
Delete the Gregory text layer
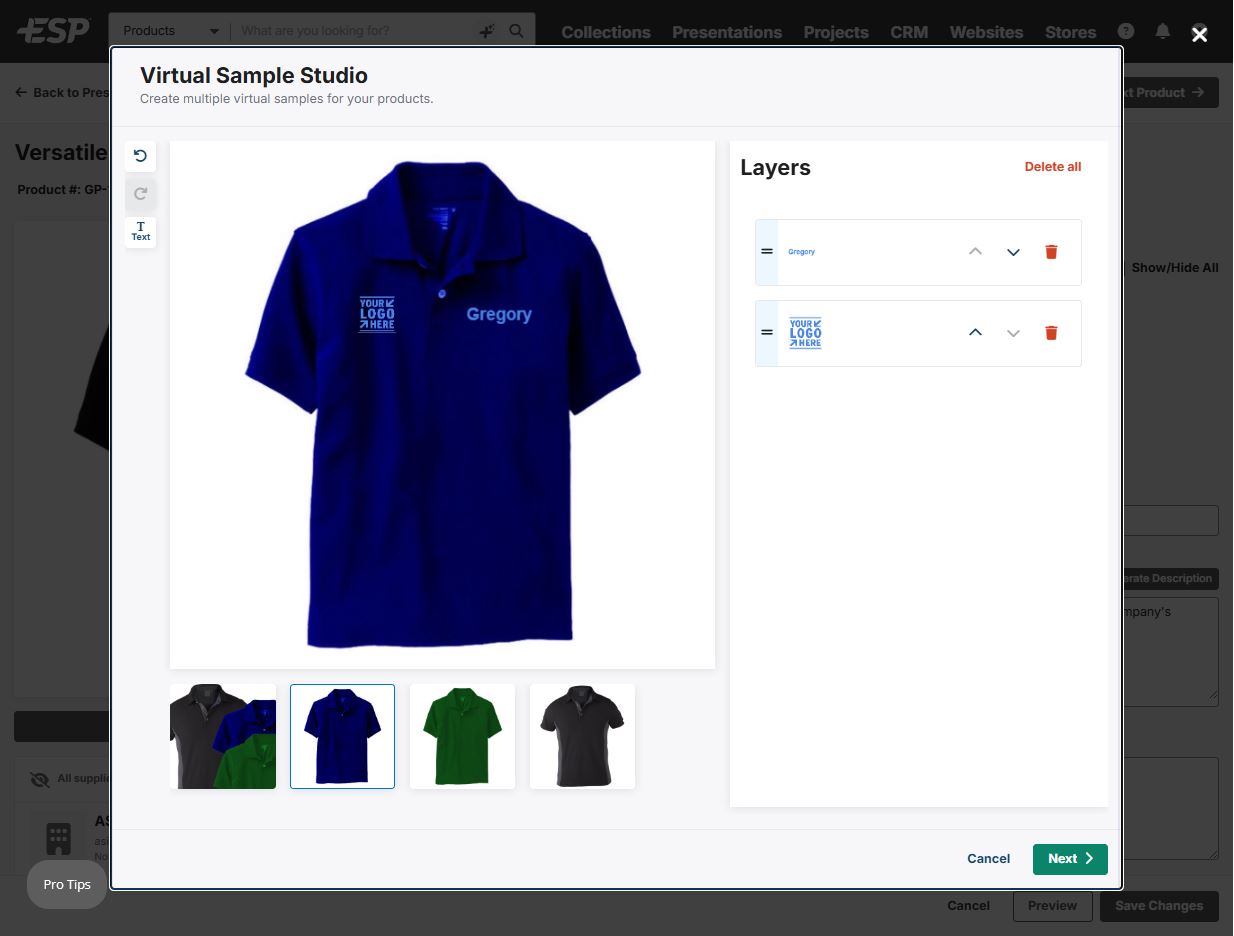coord(1051,252)
